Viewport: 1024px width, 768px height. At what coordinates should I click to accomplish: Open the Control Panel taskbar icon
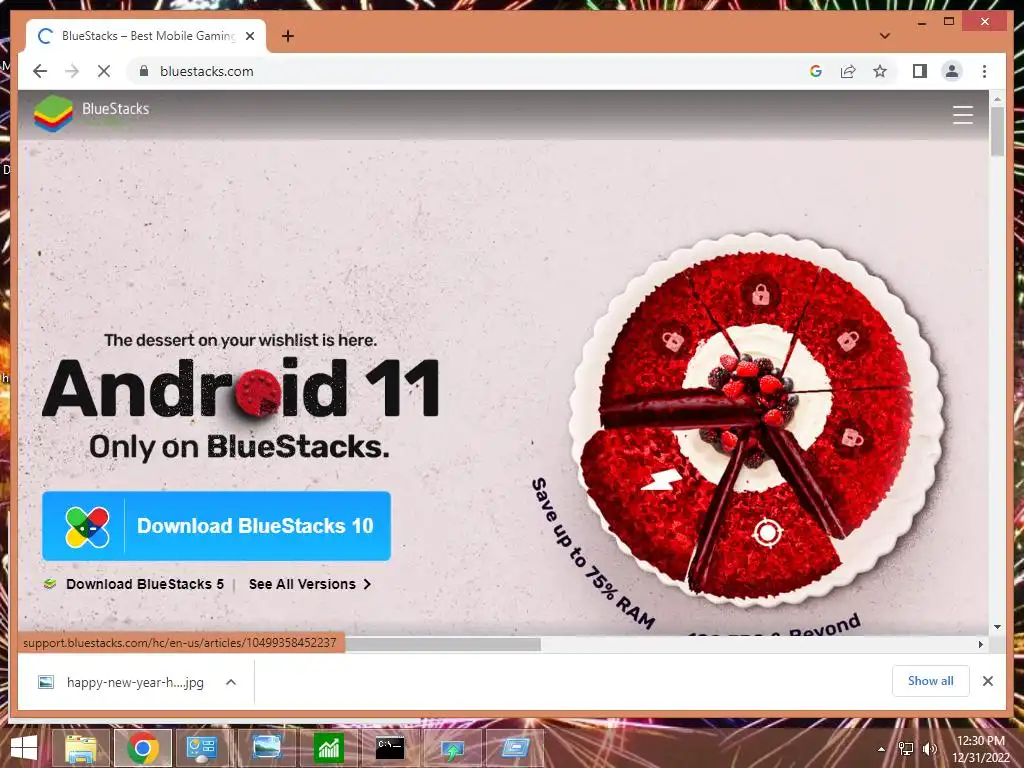(202, 748)
